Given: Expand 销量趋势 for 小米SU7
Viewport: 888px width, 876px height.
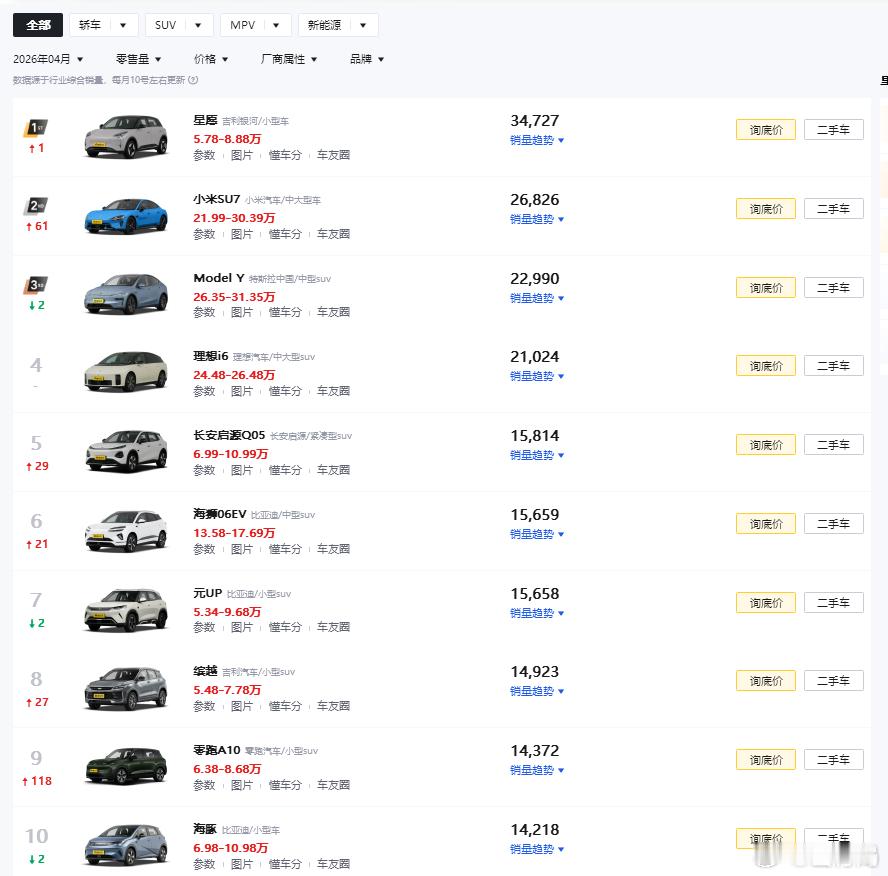Looking at the screenshot, I should pyautogui.click(x=537, y=219).
